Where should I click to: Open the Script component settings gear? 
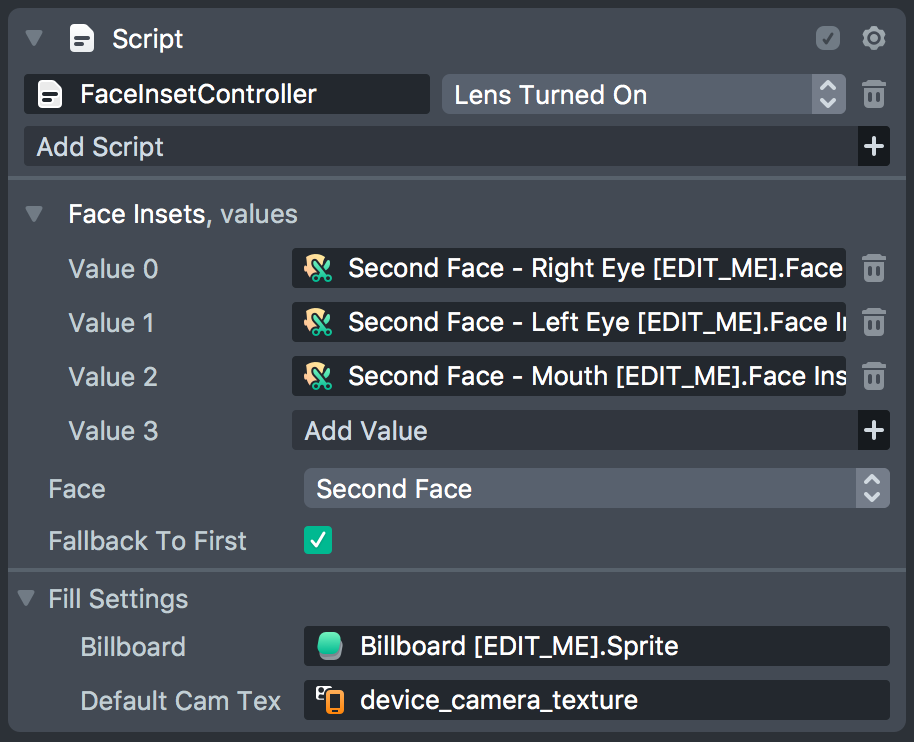[x=873, y=39]
